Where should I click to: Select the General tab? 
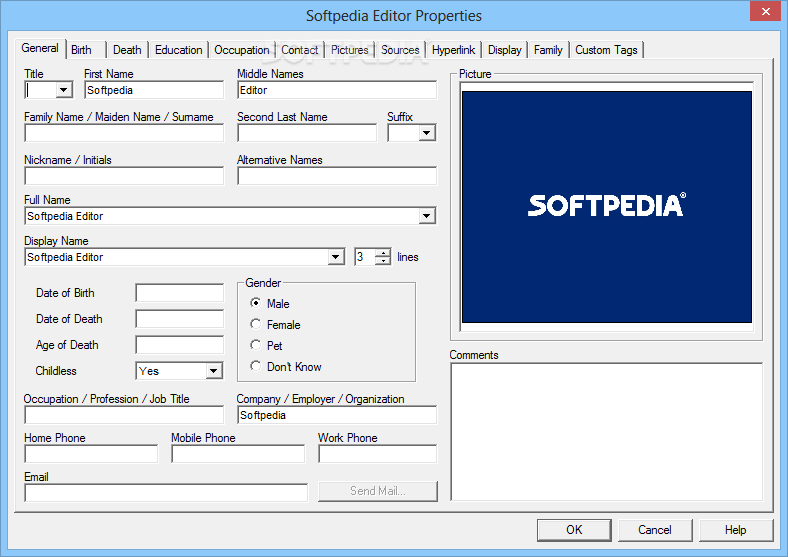coord(40,48)
